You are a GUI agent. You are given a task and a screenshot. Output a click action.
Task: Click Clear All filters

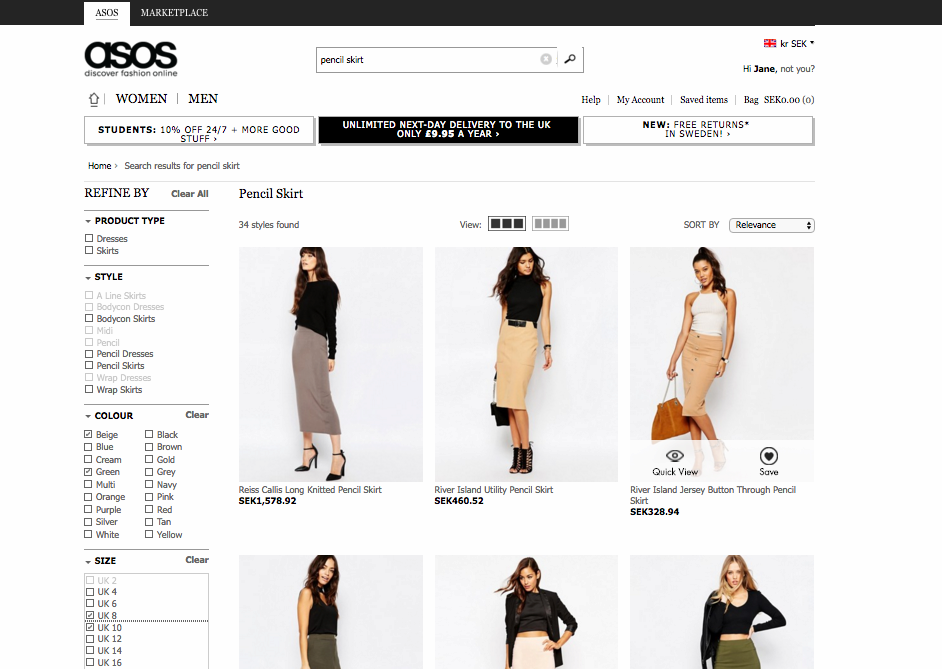click(x=190, y=193)
